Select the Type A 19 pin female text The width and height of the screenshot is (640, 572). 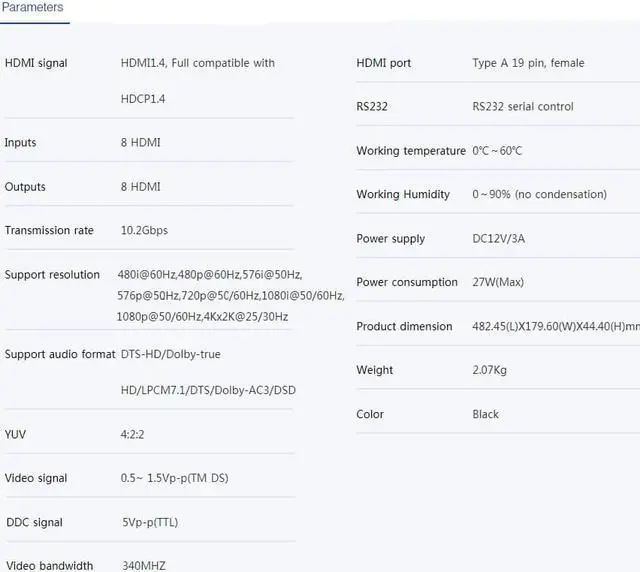[528, 63]
